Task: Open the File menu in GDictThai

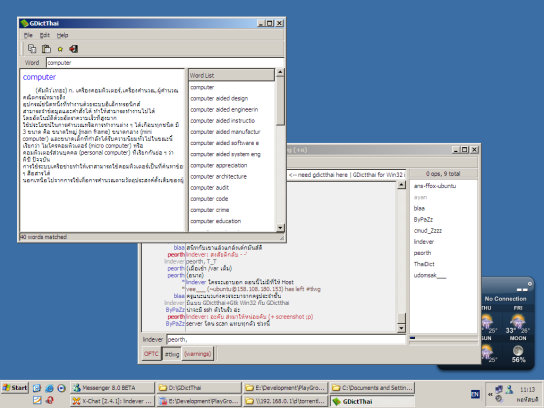Action: [28, 35]
